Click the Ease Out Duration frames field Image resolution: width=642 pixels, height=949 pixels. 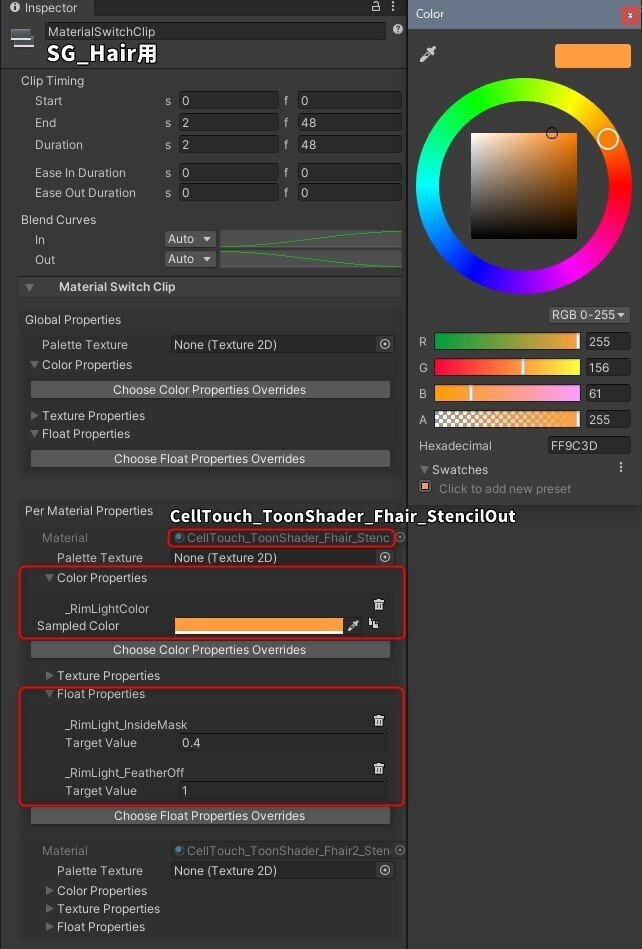[350, 192]
